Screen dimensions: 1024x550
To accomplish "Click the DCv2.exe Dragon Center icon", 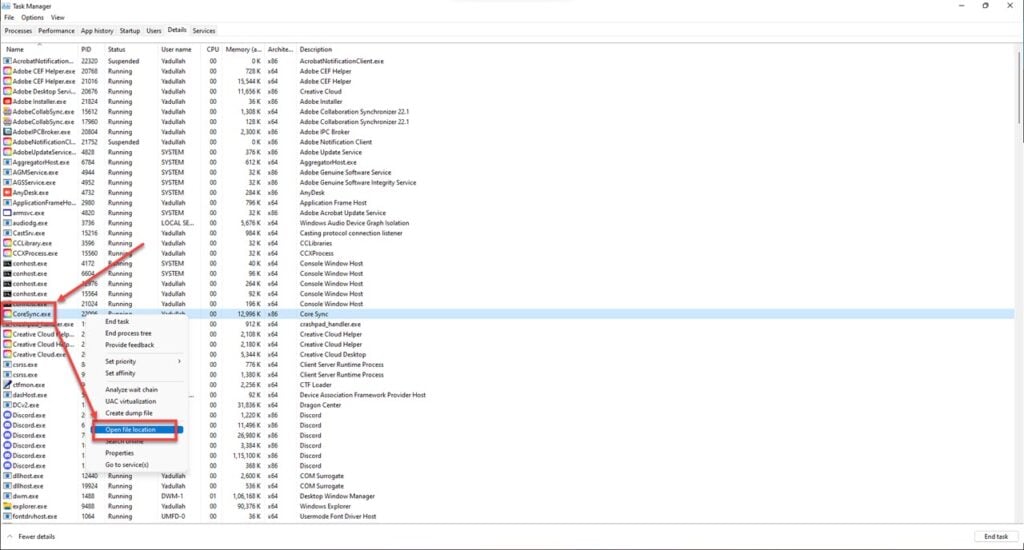I will tap(7, 405).
